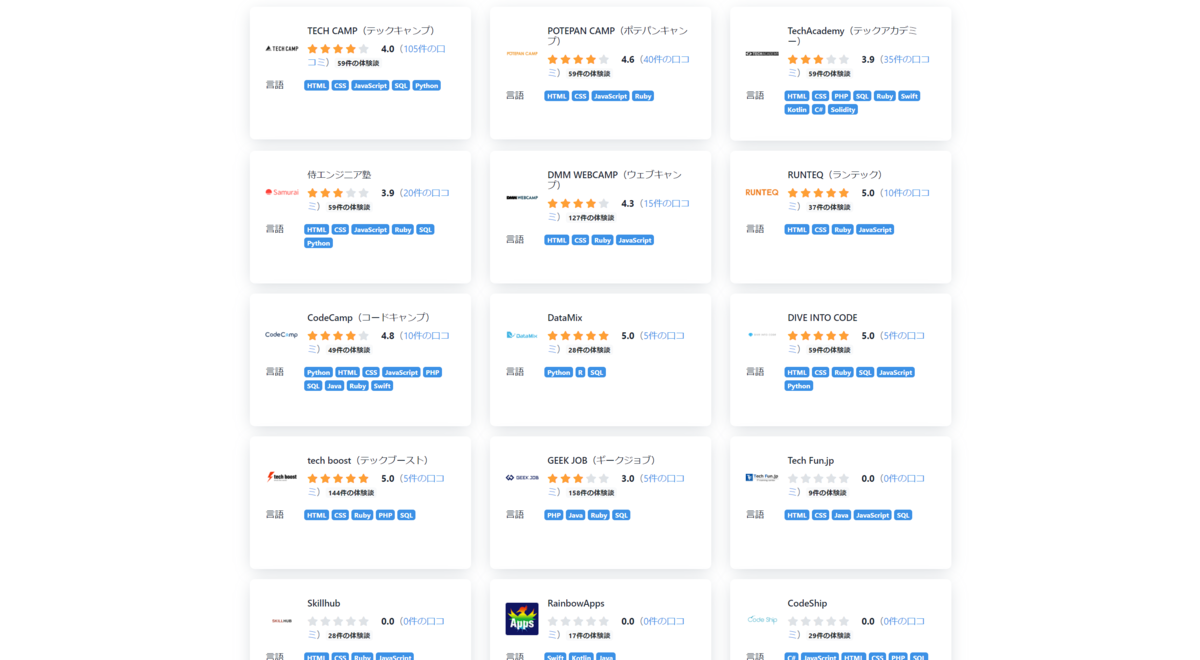Viewport: 1200px width, 660px height.
Task: Select the Kotlin tag on TechAcademy card
Action: point(797,110)
